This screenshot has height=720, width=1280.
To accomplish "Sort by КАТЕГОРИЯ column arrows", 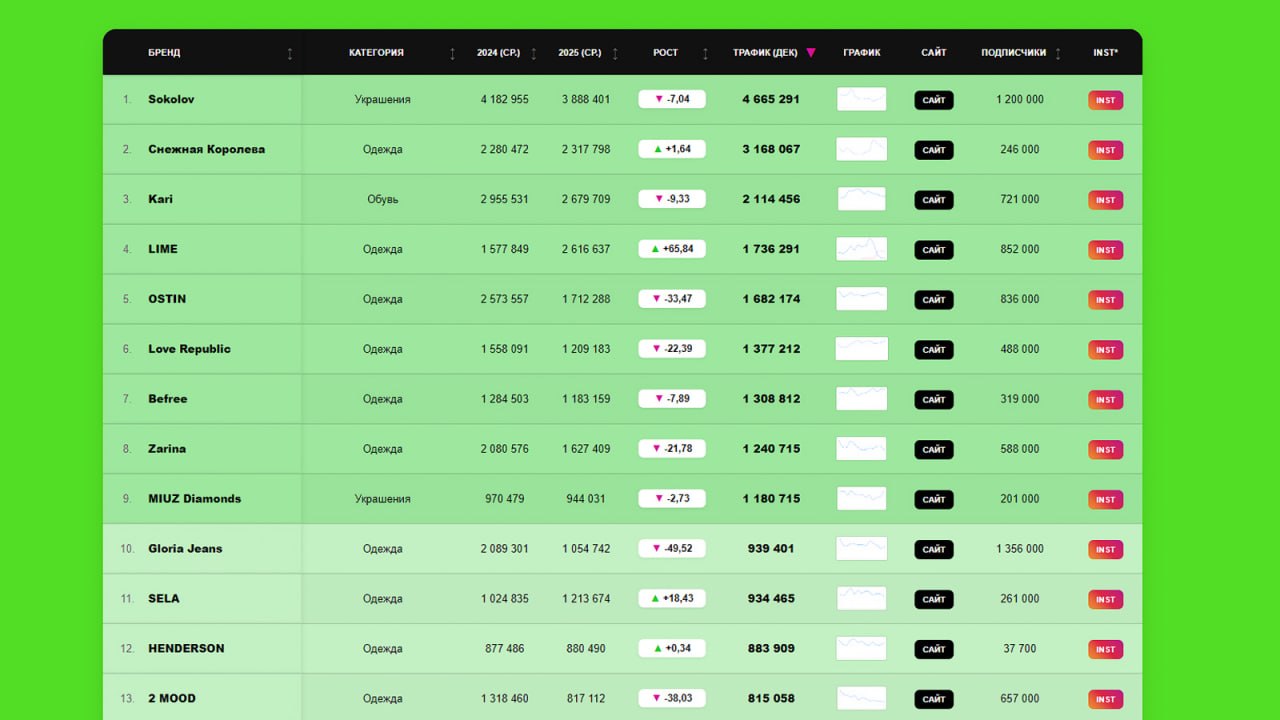I will [452, 53].
